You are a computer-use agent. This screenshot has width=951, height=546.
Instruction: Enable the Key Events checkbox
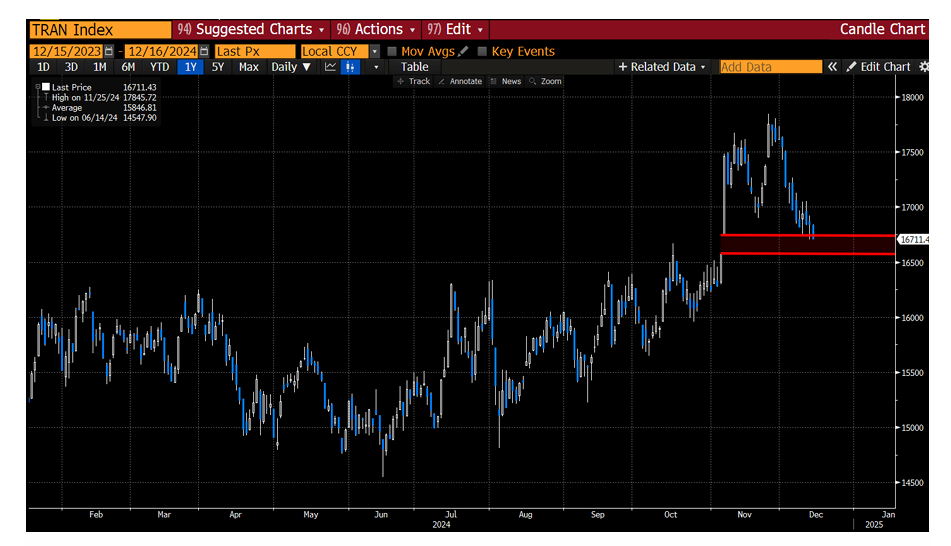click(x=482, y=52)
